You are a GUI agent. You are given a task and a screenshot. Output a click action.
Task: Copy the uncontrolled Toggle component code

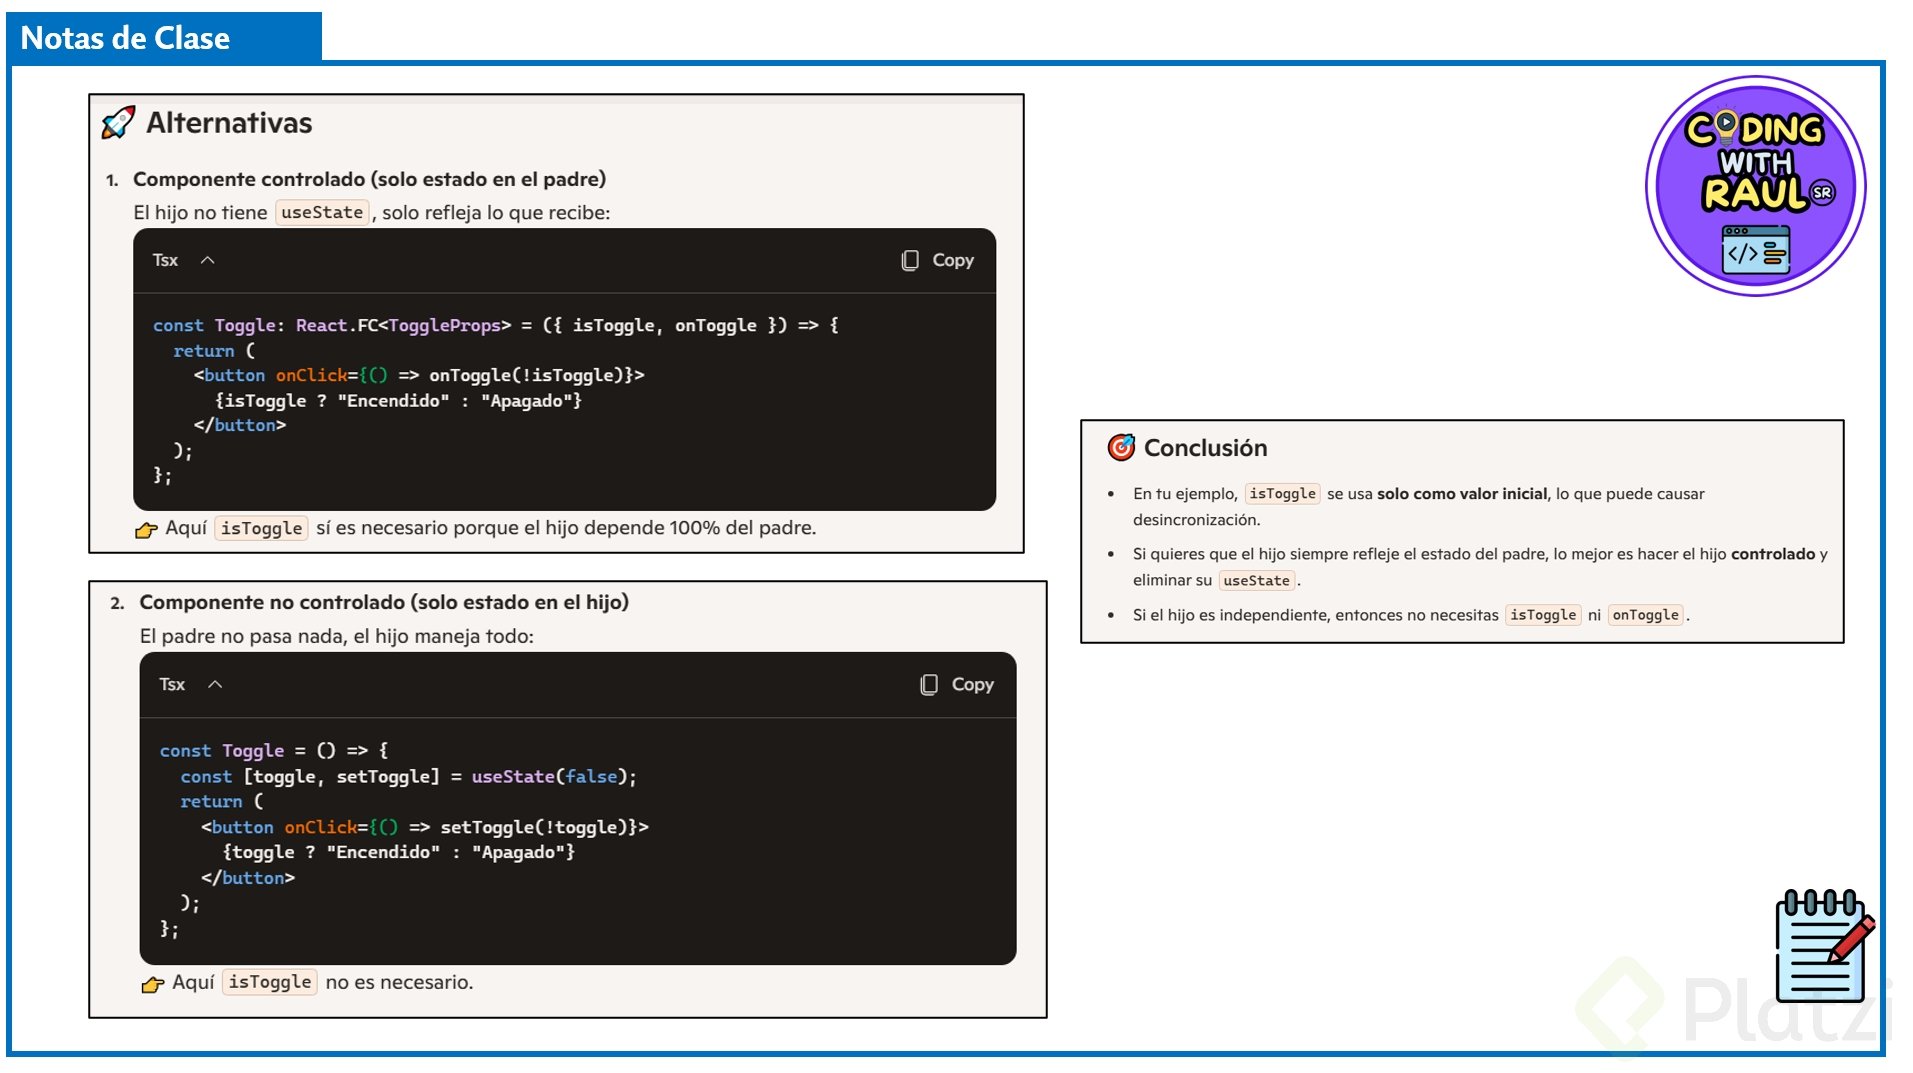click(x=957, y=685)
